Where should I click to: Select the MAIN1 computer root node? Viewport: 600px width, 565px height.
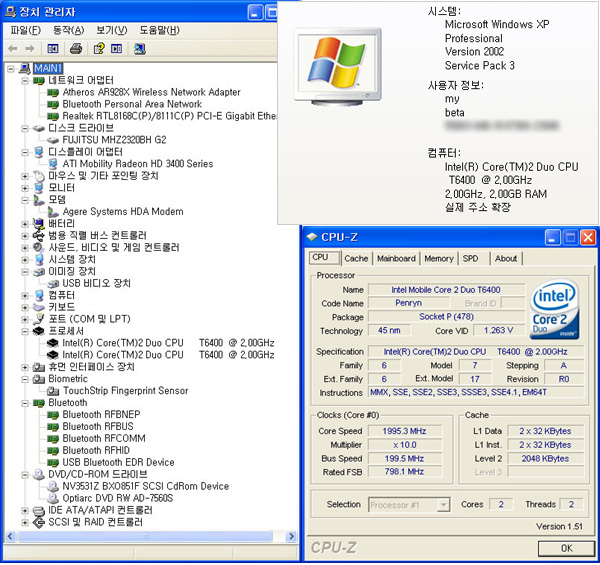[x=48, y=68]
